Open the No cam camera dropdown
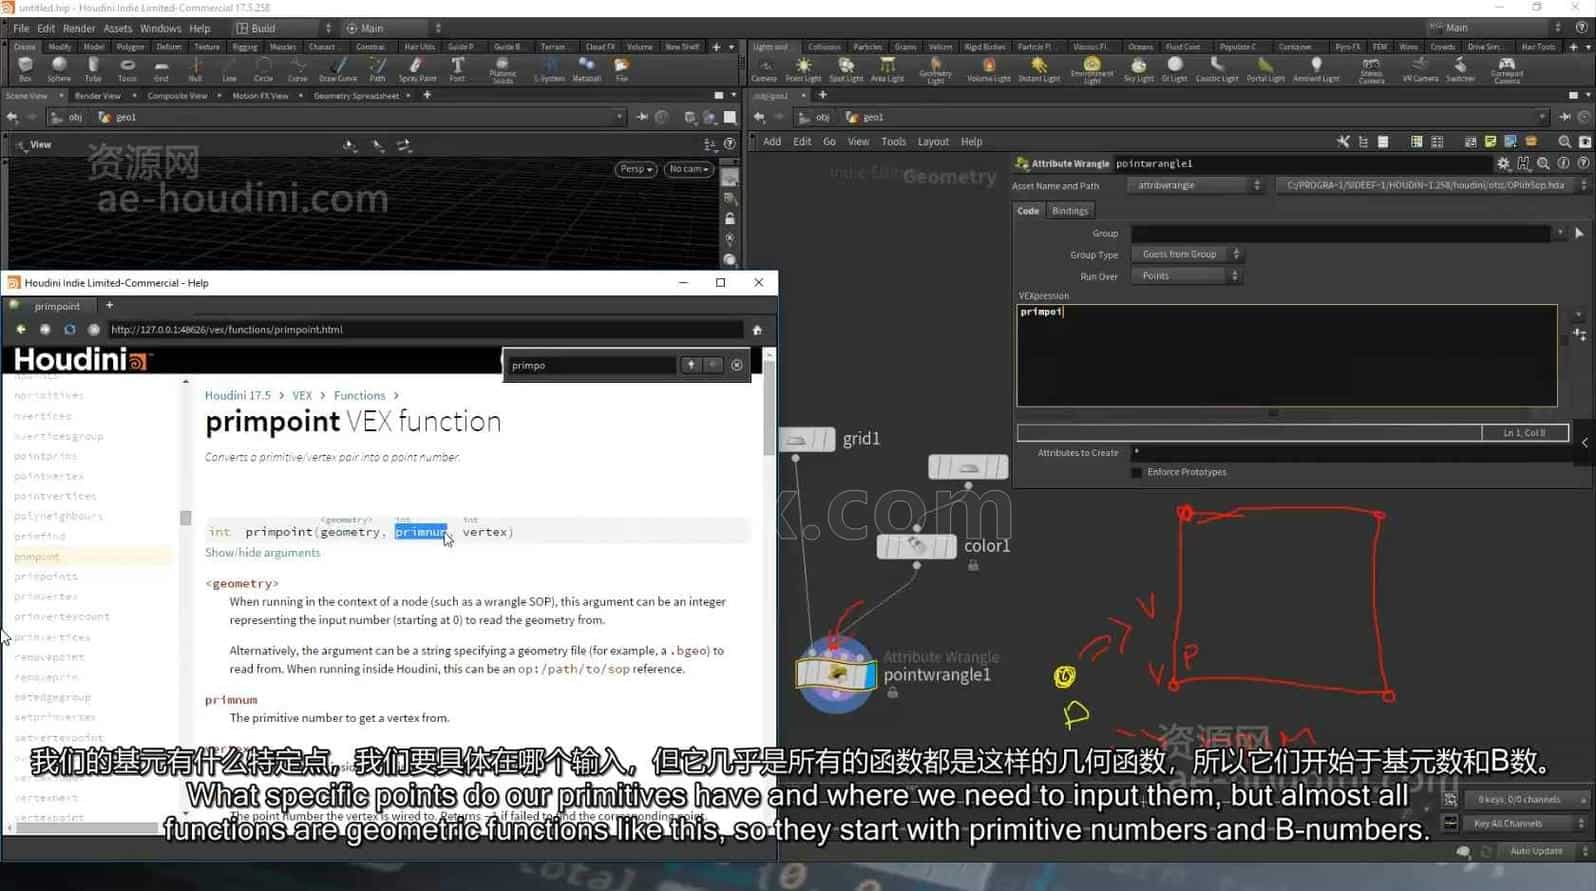1596x891 pixels. [689, 169]
